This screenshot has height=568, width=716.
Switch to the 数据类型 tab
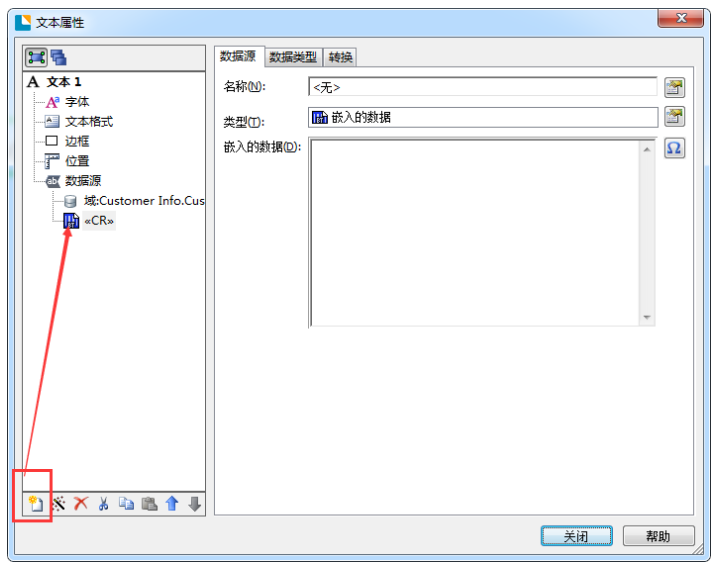point(293,57)
